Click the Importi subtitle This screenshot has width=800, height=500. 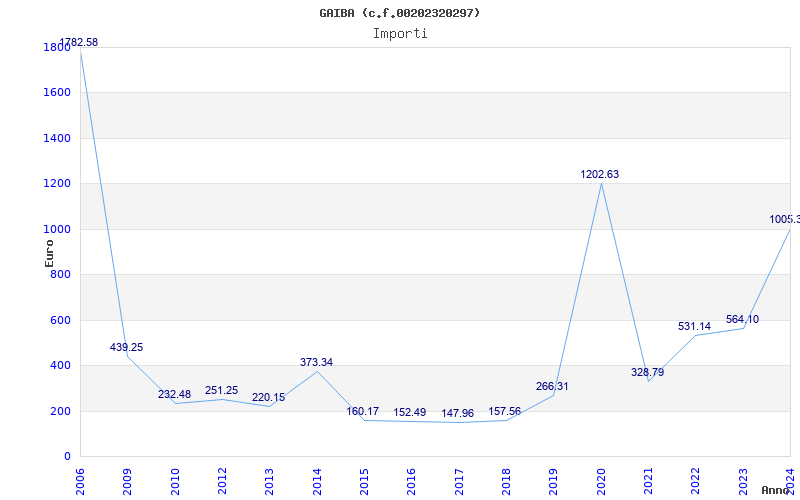pyautogui.click(x=400, y=34)
